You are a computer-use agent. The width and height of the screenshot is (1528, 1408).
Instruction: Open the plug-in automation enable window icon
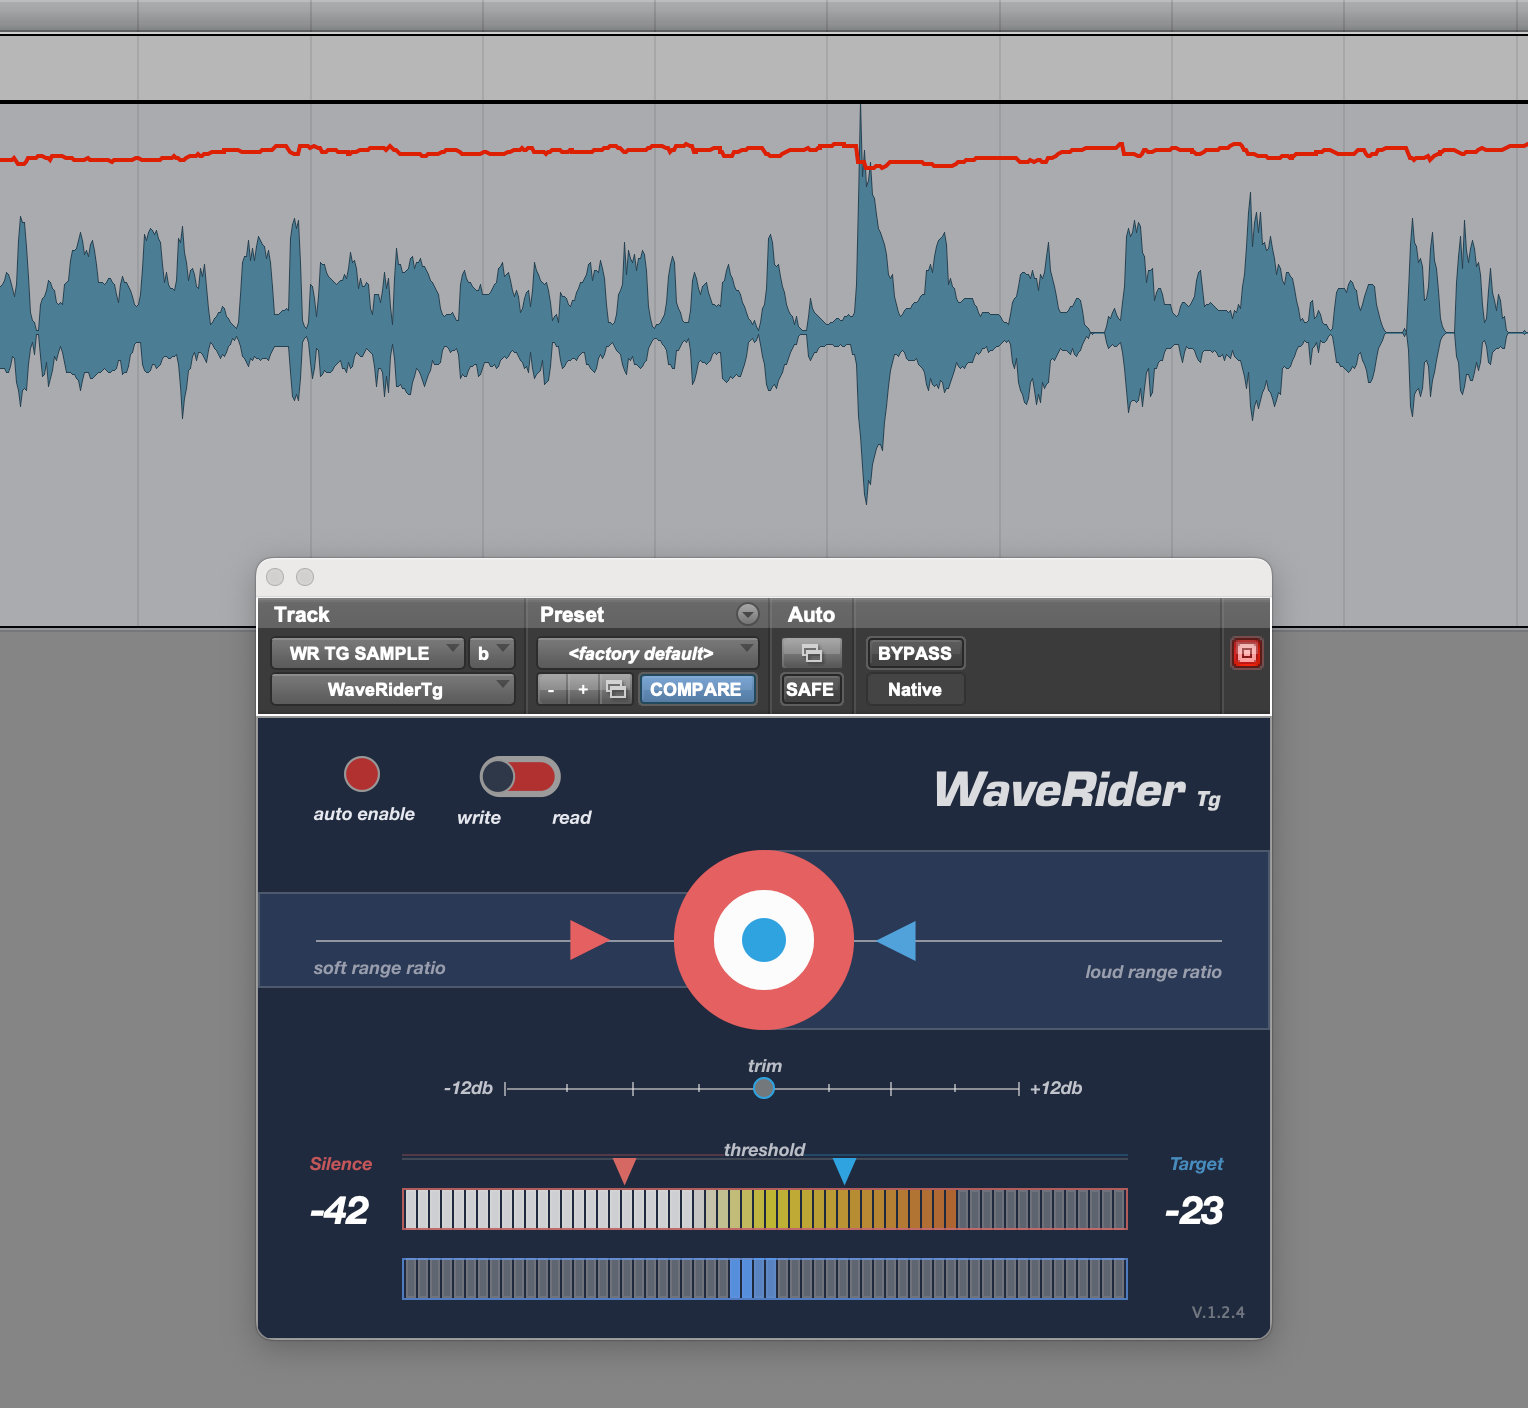[811, 653]
